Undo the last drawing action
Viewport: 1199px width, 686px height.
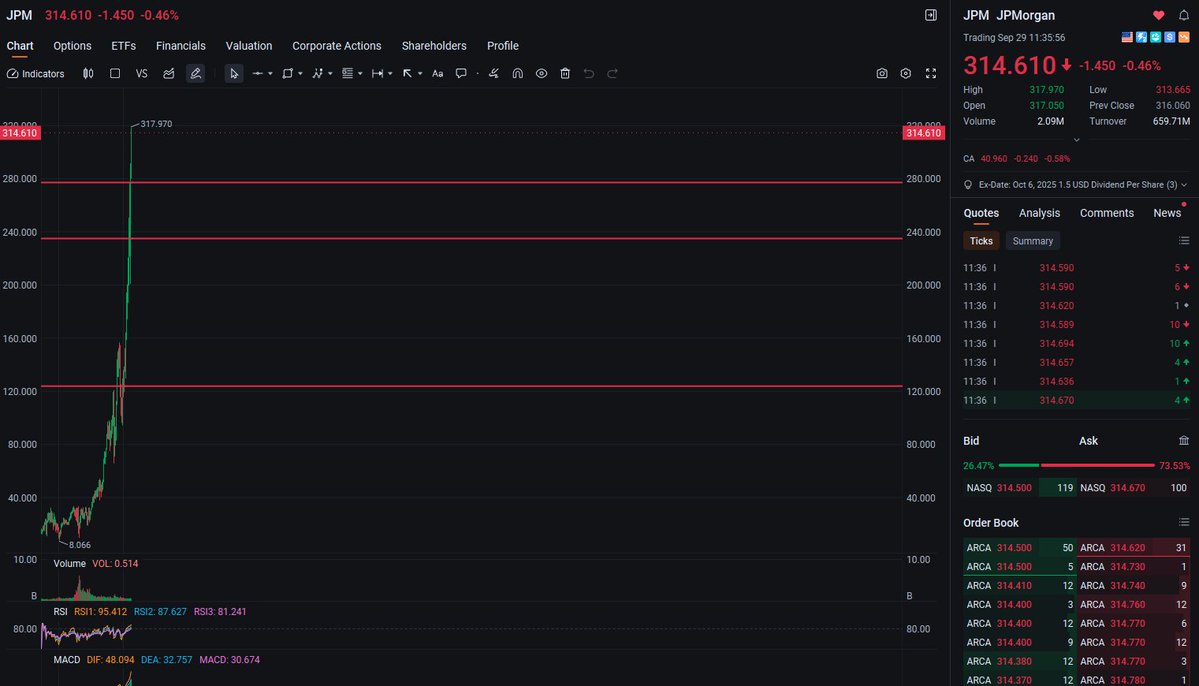pos(589,73)
